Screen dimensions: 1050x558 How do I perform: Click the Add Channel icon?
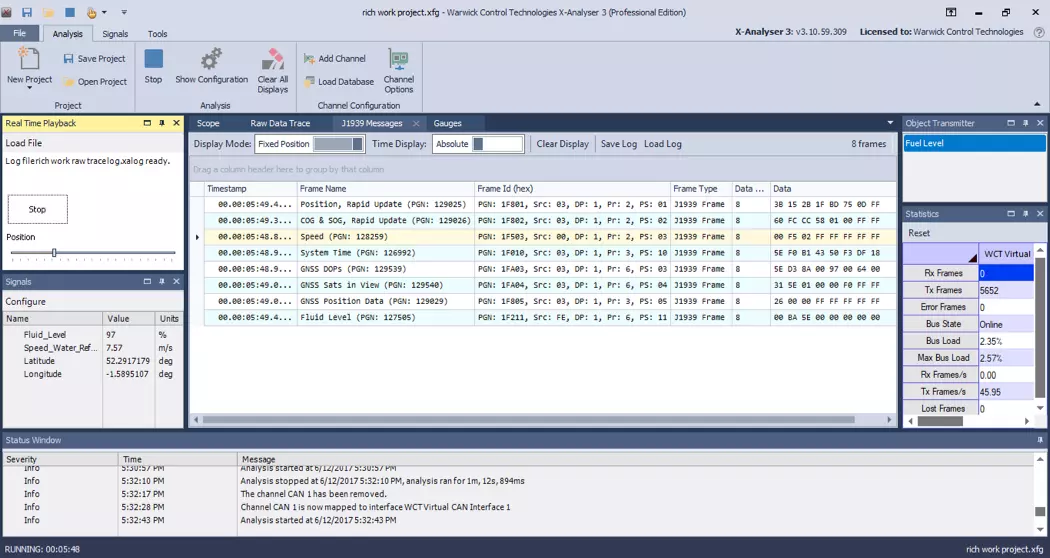click(x=310, y=59)
